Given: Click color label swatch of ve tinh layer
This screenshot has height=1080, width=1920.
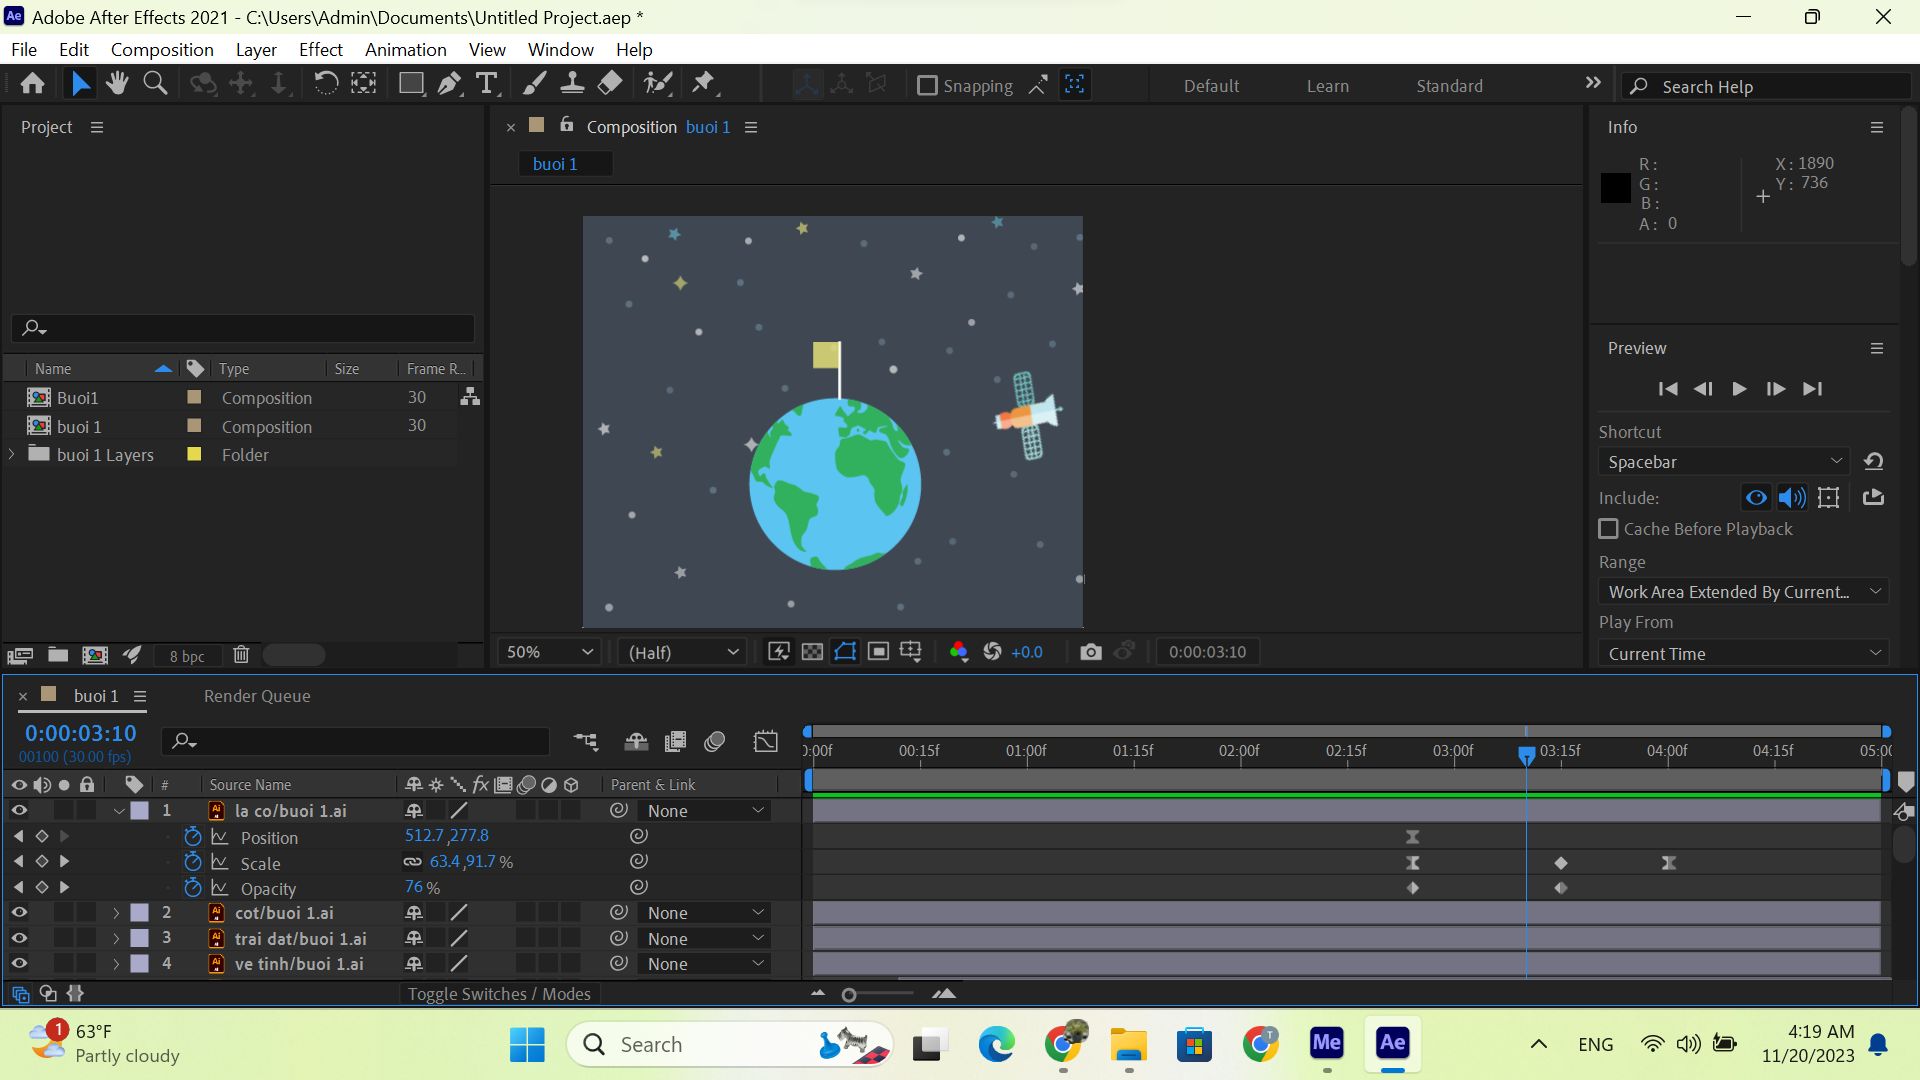Looking at the screenshot, I should [140, 964].
